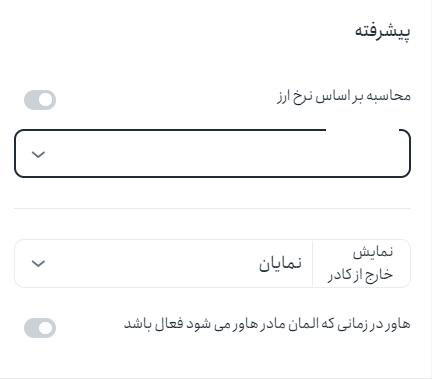This screenshot has width=446, height=380.
Task: Click the خارج از کادر line of label
Action: [x=360, y=275]
